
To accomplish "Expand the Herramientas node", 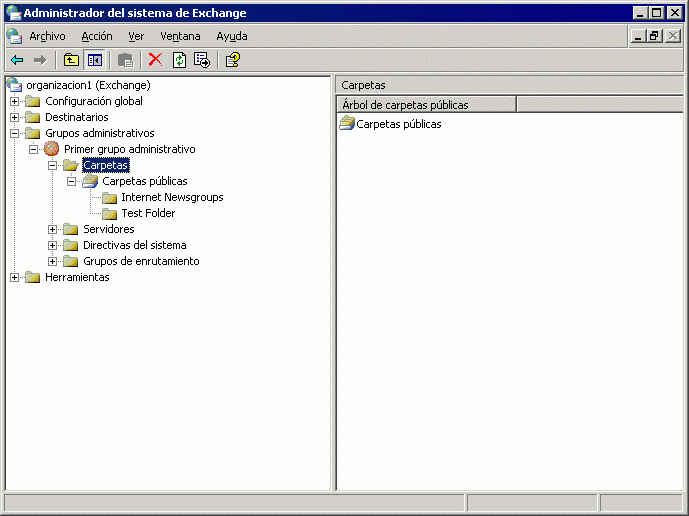I will (15, 277).
